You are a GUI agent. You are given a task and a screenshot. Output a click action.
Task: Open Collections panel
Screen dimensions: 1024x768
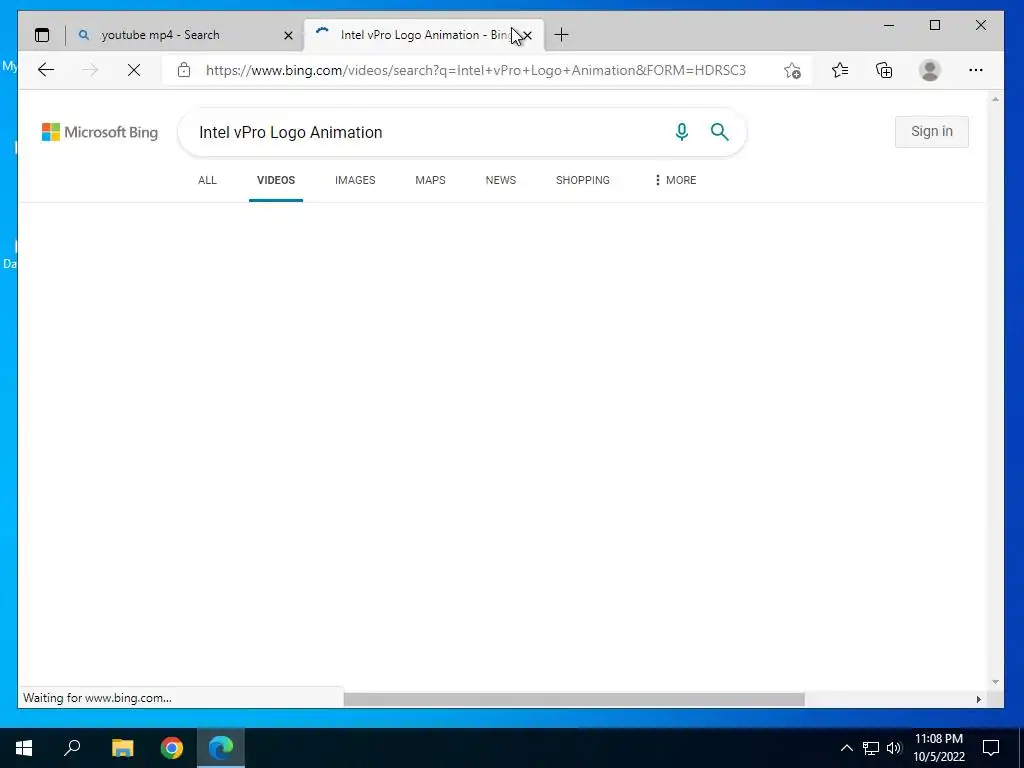tap(884, 70)
